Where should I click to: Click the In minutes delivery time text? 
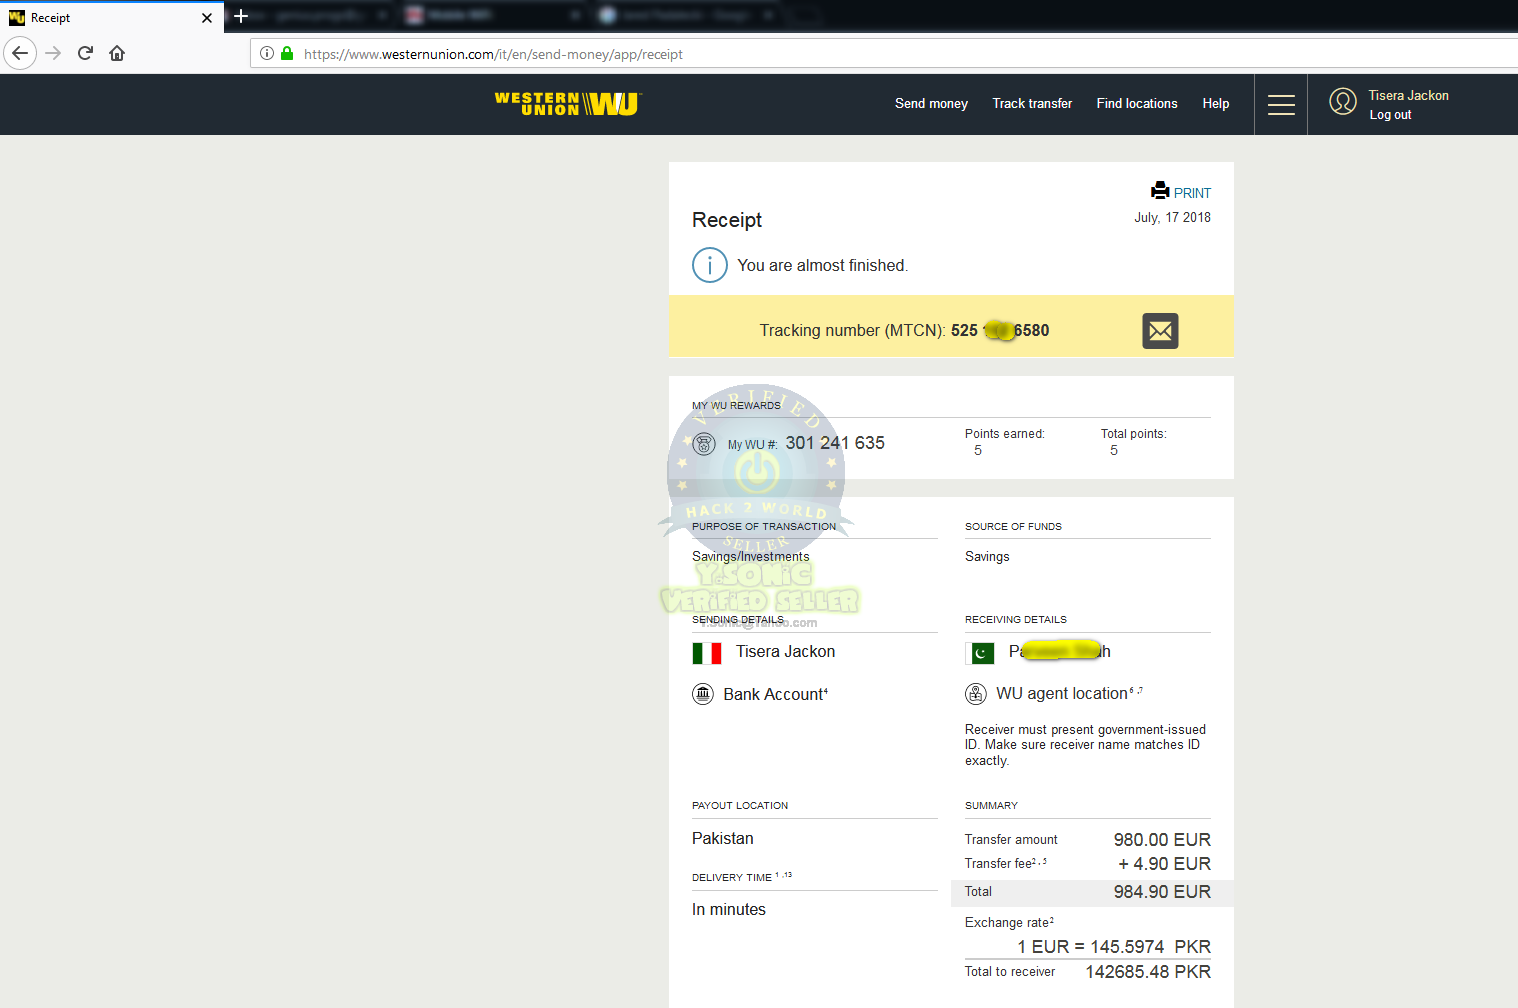point(729,910)
